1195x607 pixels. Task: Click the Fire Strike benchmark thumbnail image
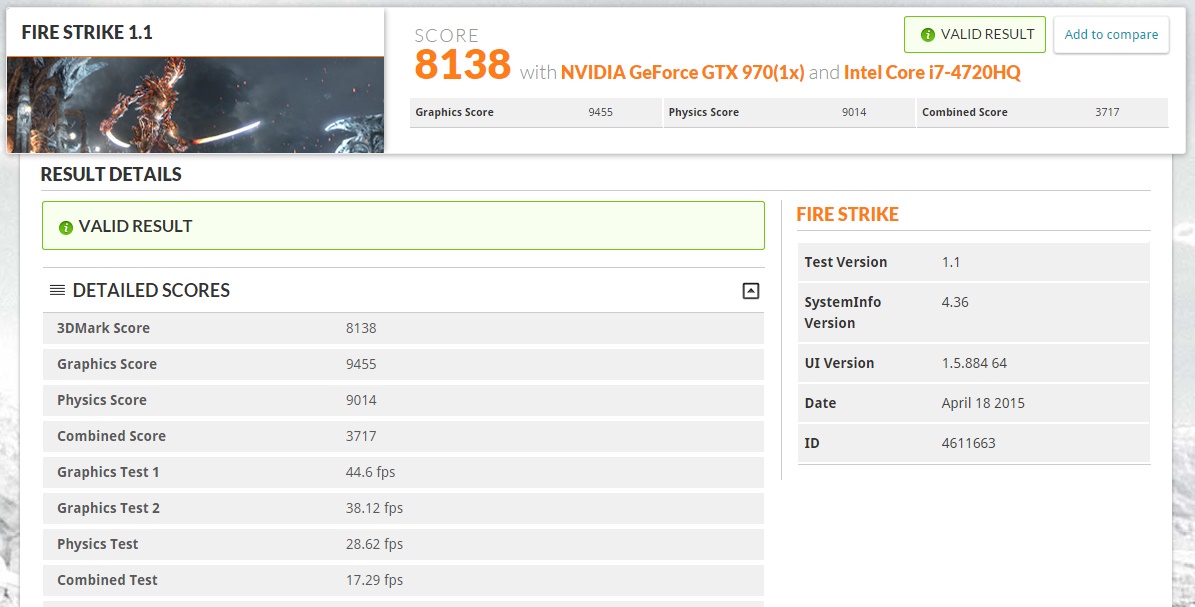pyautogui.click(x=195, y=104)
